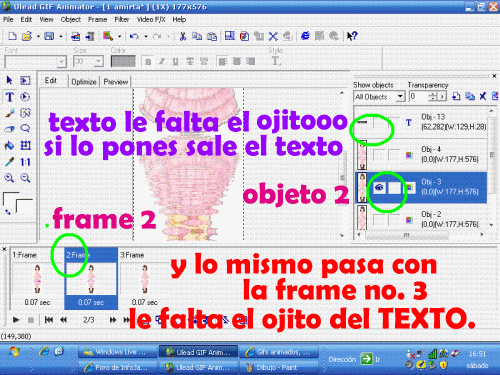Open the Font name dropdown
Screen dimensions: 500x375
click(x=61, y=62)
